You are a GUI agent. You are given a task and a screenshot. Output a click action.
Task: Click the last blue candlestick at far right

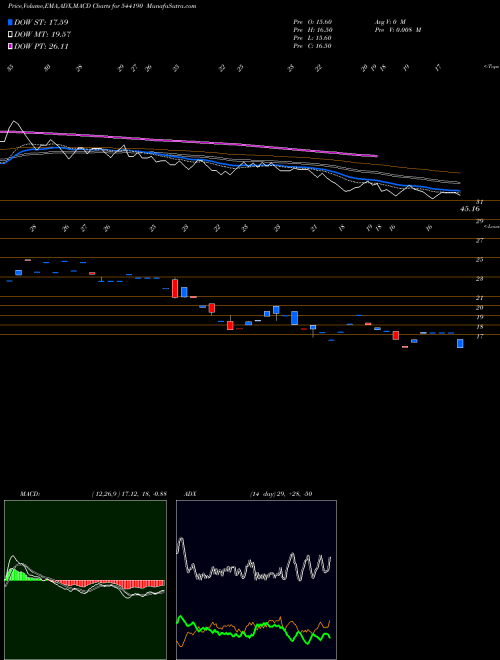pos(460,343)
